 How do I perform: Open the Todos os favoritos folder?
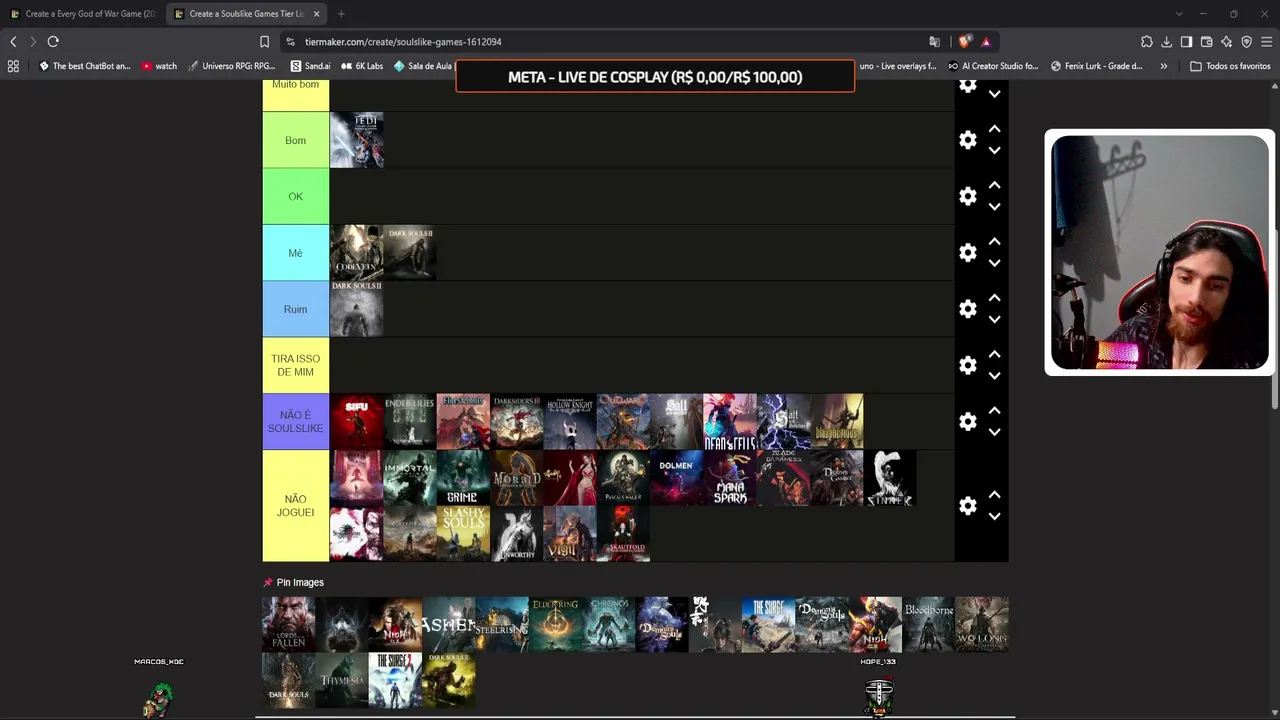(x=1230, y=66)
